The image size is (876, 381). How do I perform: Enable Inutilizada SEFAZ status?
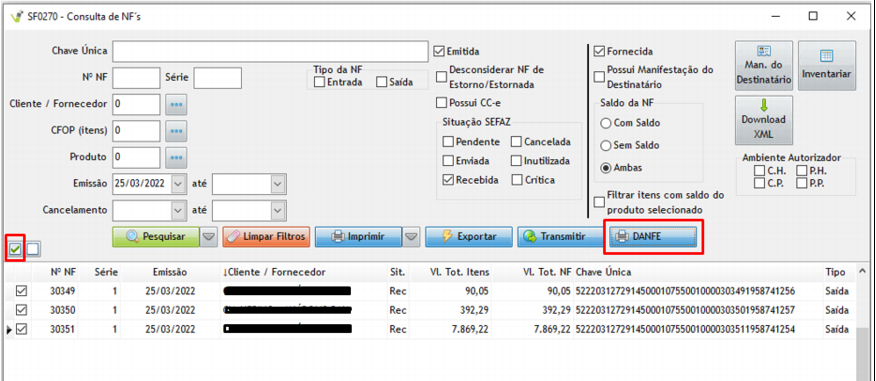point(516,161)
